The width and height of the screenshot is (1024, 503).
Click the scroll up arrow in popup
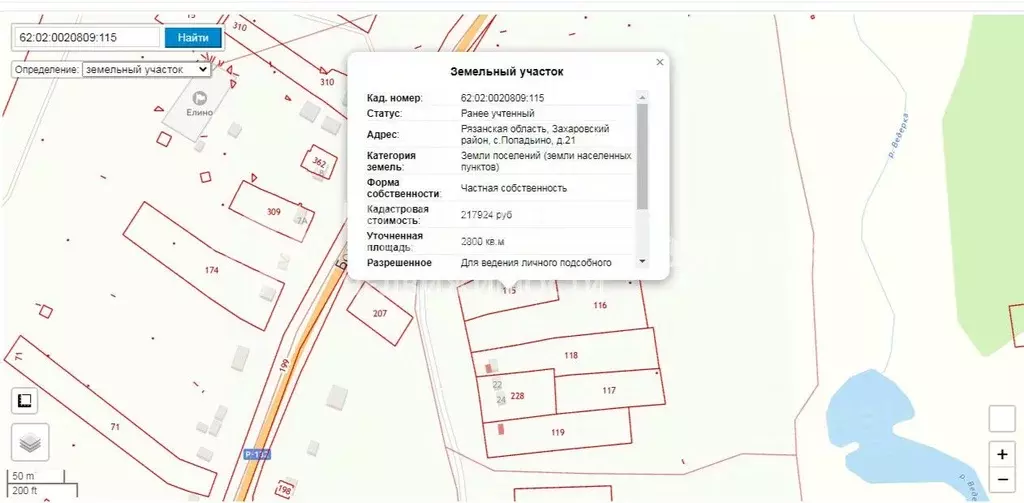point(642,97)
